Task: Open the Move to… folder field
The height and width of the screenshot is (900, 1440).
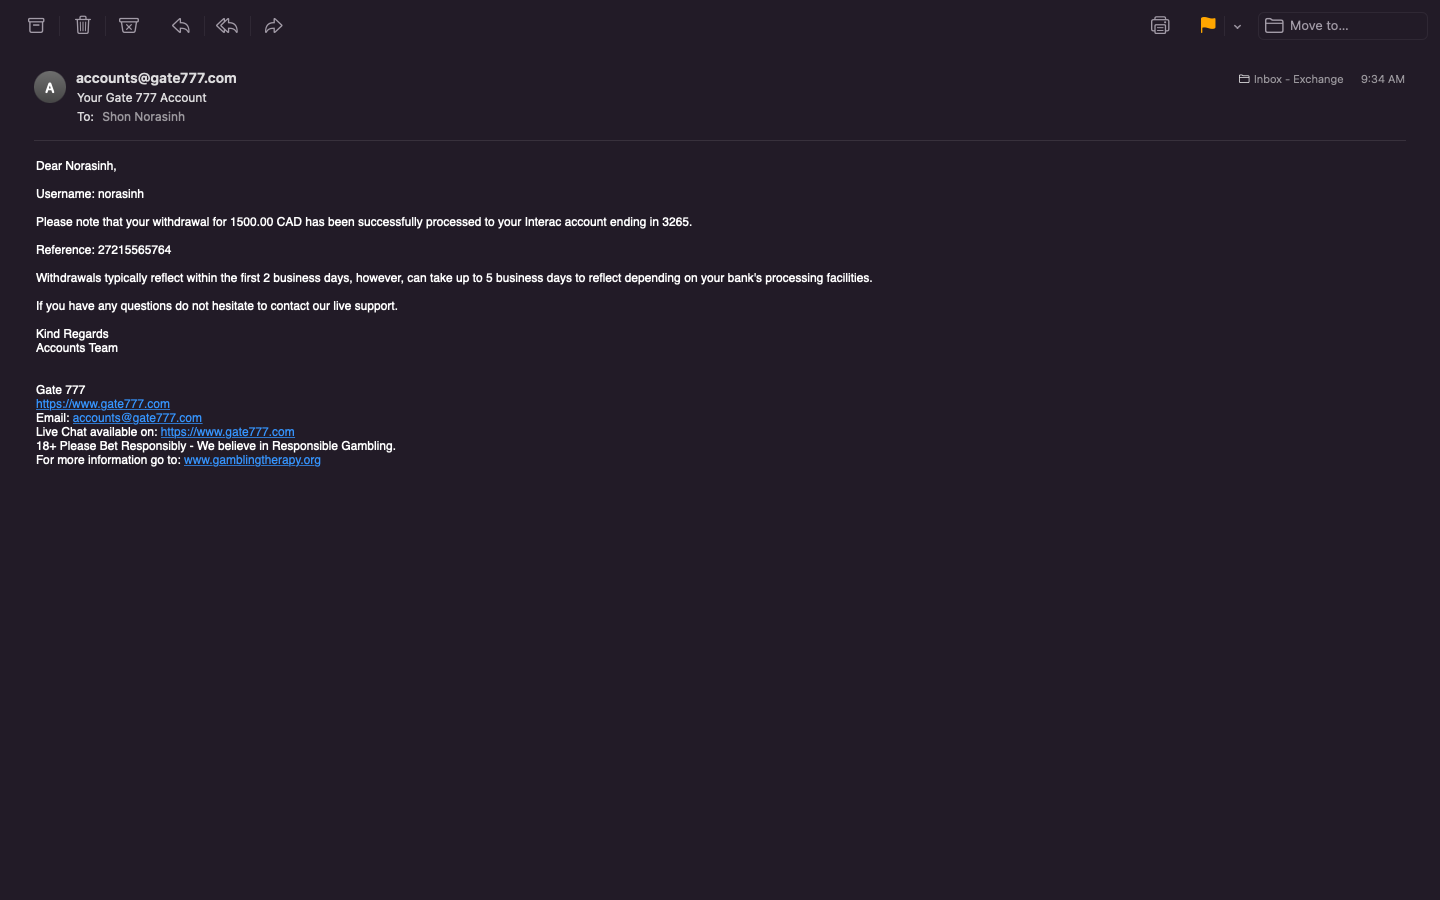Action: 1342,26
